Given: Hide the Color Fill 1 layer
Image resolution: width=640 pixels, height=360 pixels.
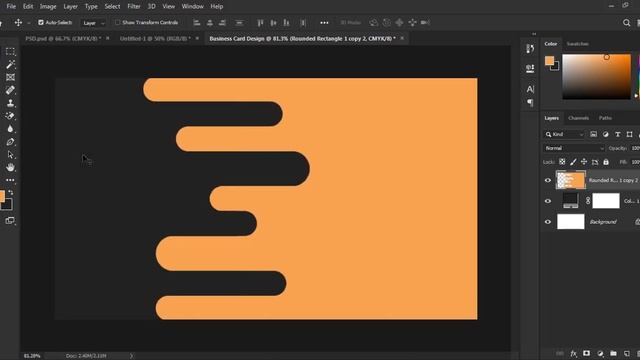Looking at the screenshot, I should coord(548,201).
